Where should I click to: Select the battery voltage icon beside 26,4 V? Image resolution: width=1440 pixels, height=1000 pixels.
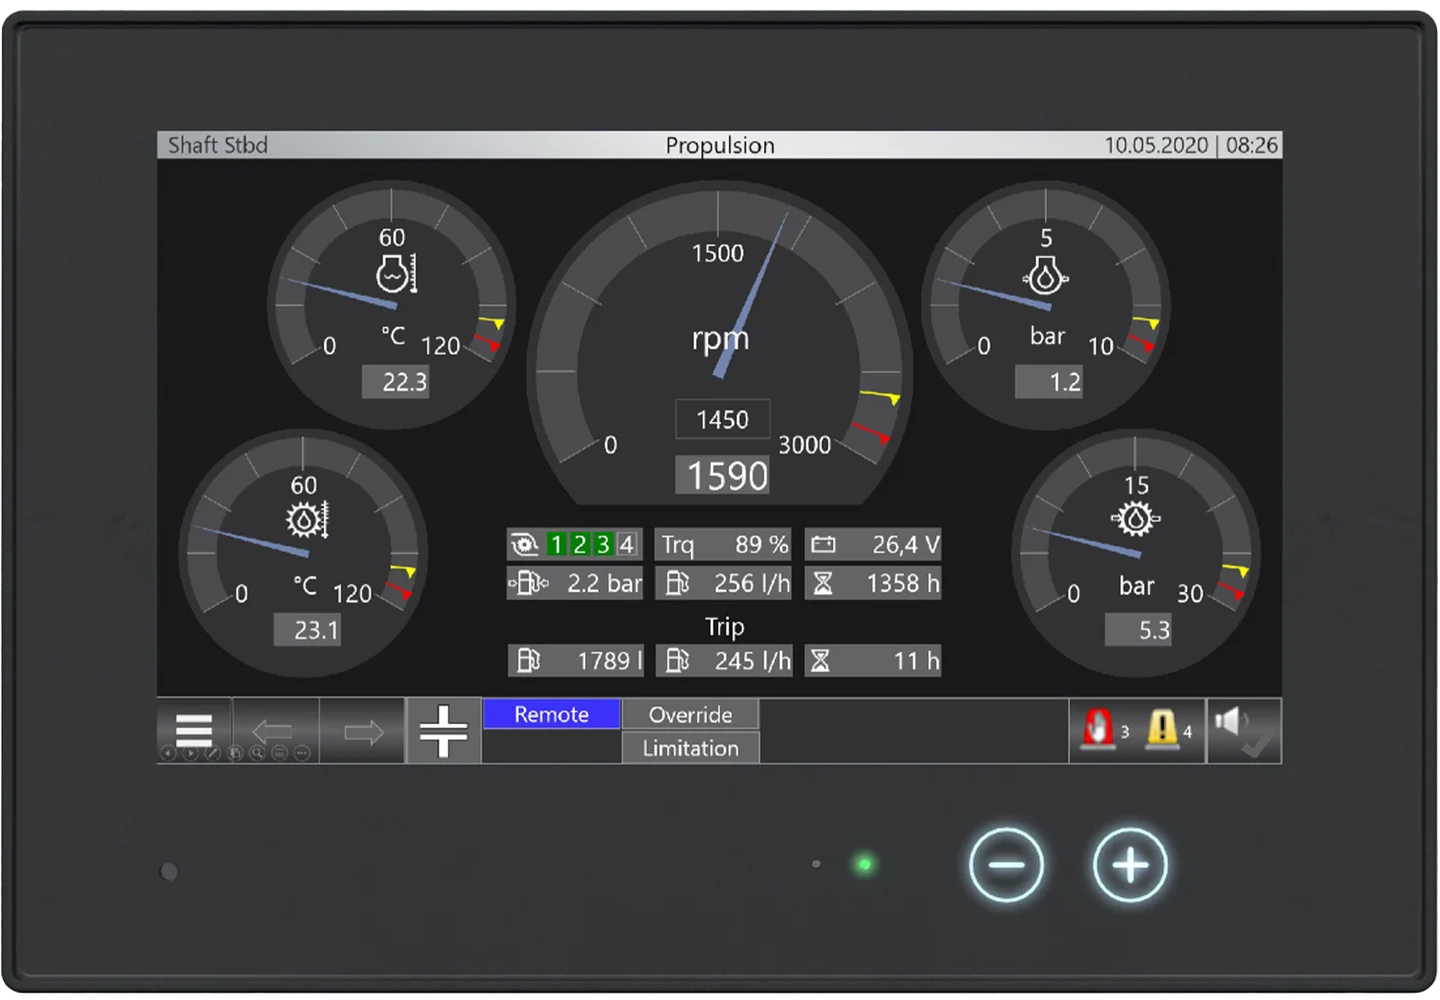click(824, 543)
